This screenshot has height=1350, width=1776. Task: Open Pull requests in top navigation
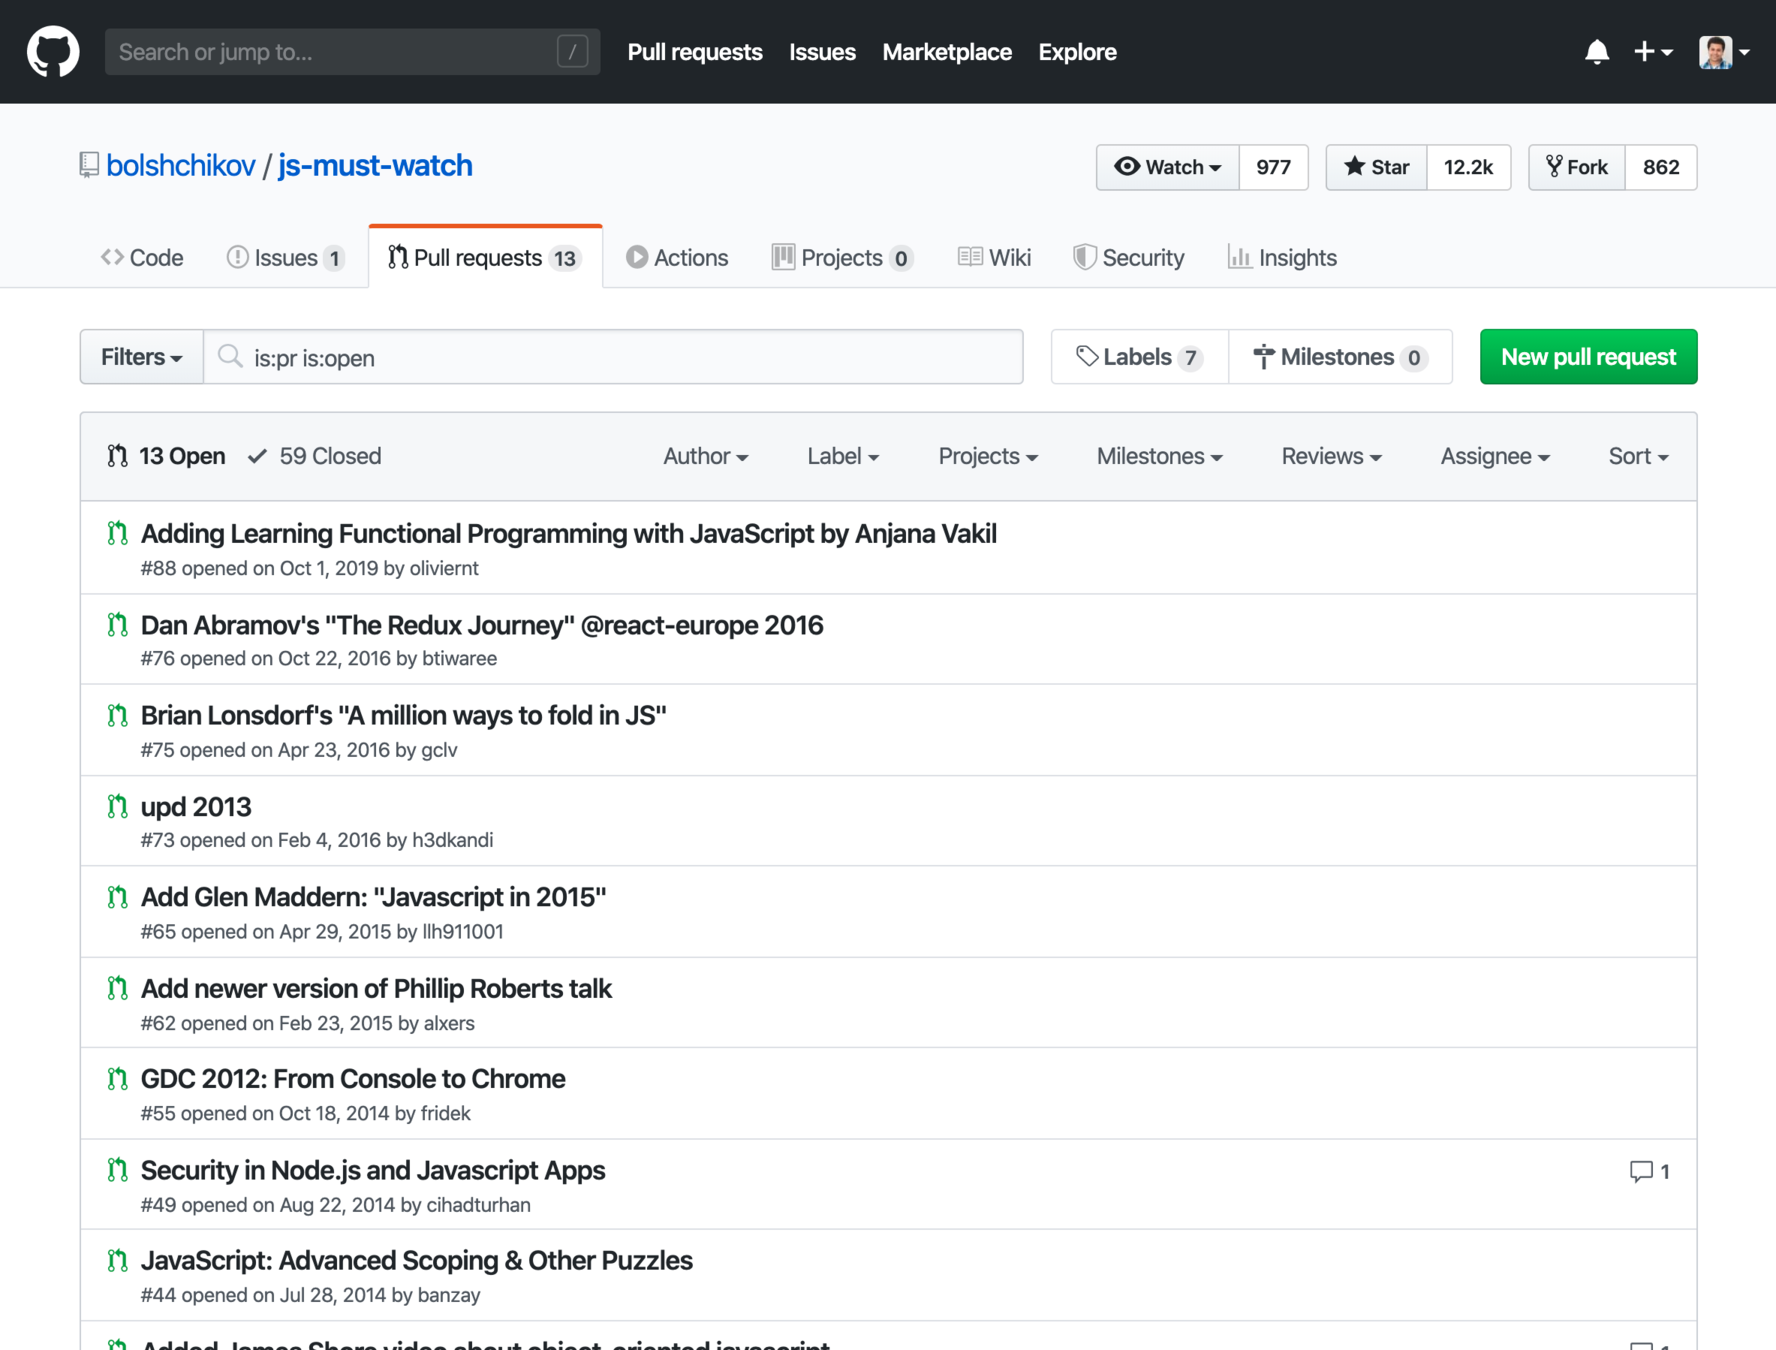click(x=695, y=52)
